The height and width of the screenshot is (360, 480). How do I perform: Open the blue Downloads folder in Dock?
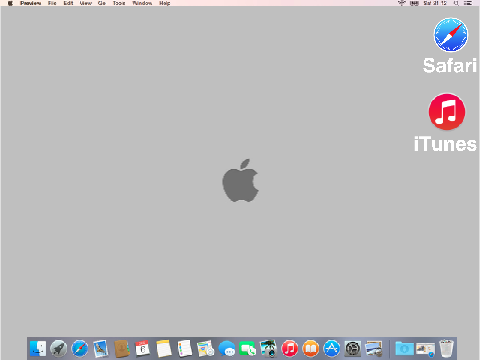404,349
